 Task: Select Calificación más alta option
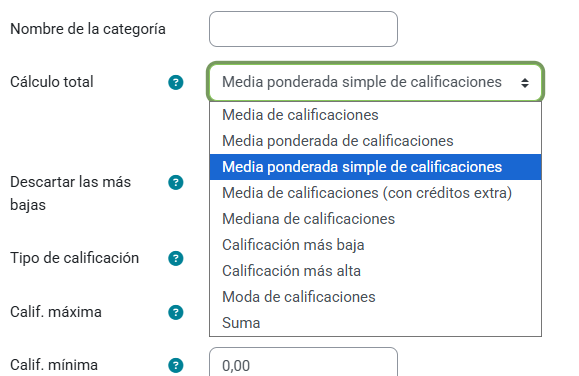click(375, 271)
